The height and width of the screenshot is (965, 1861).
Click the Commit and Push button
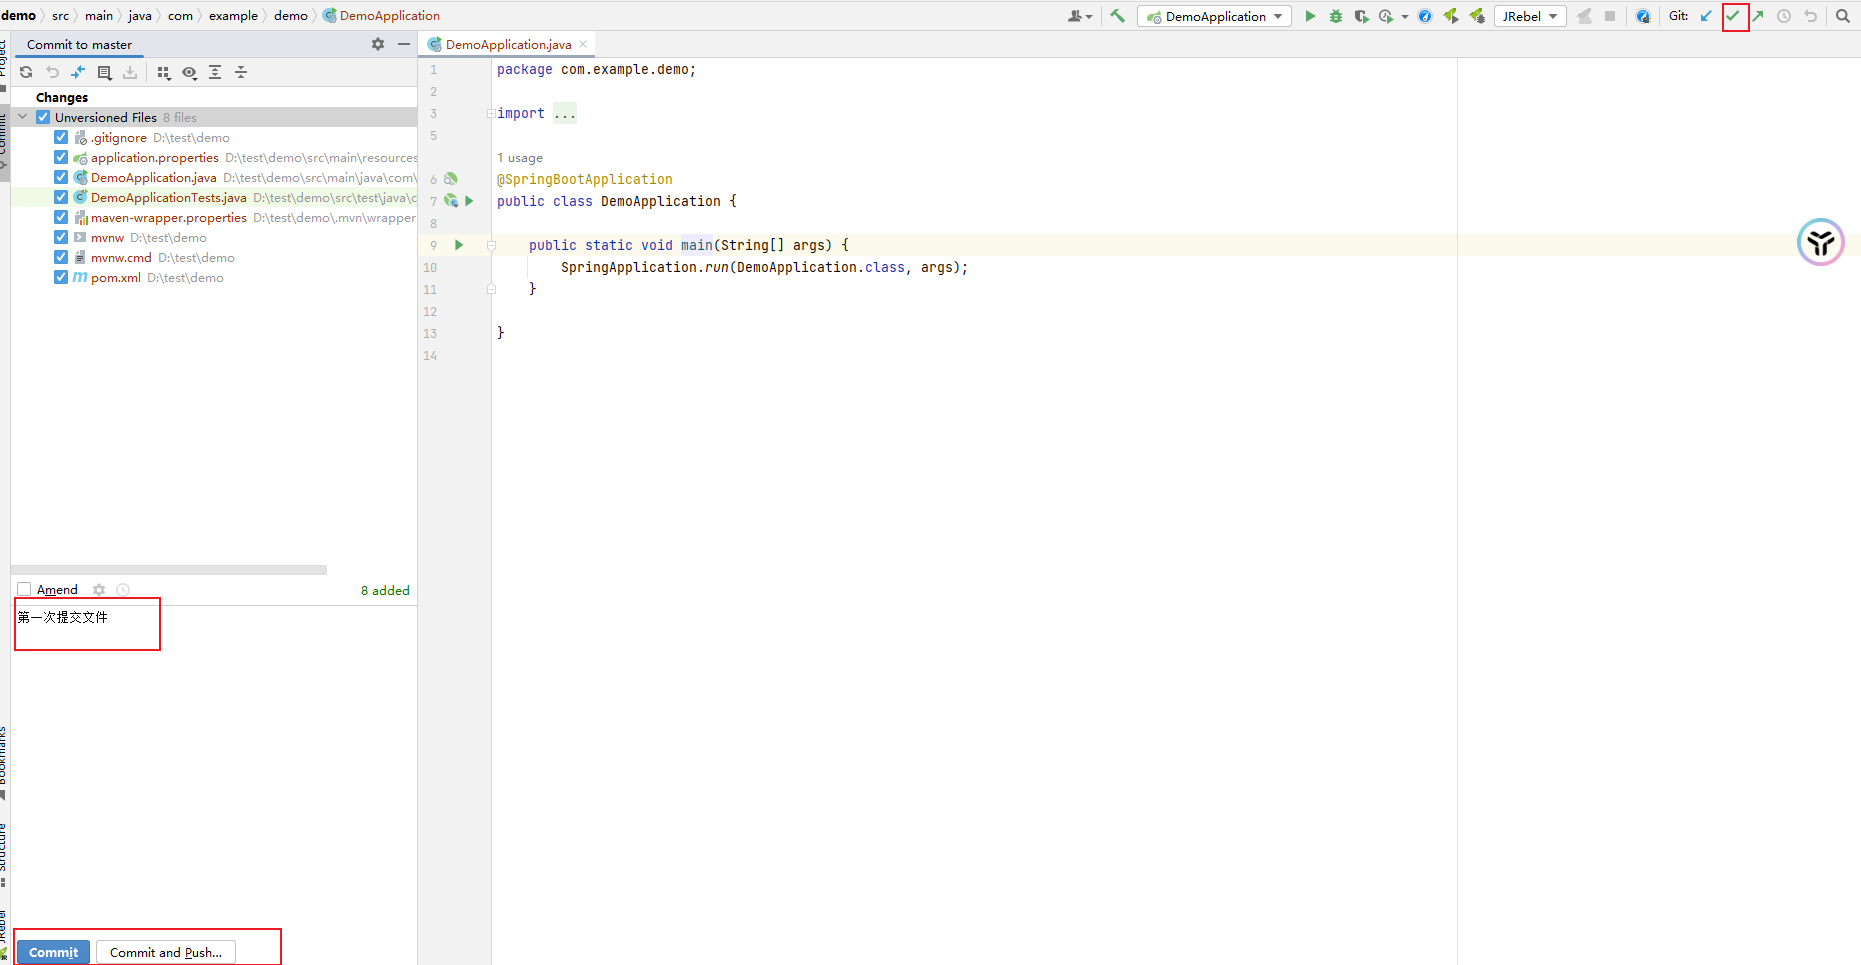coord(166,952)
